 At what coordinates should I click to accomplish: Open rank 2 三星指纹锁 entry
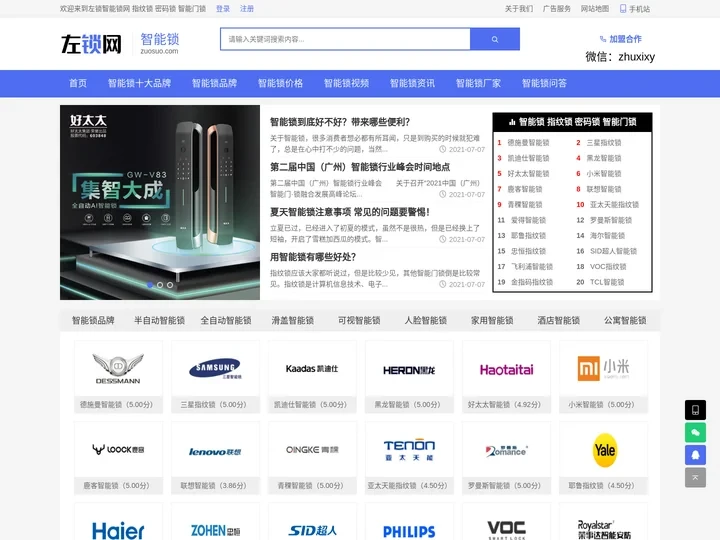point(603,143)
